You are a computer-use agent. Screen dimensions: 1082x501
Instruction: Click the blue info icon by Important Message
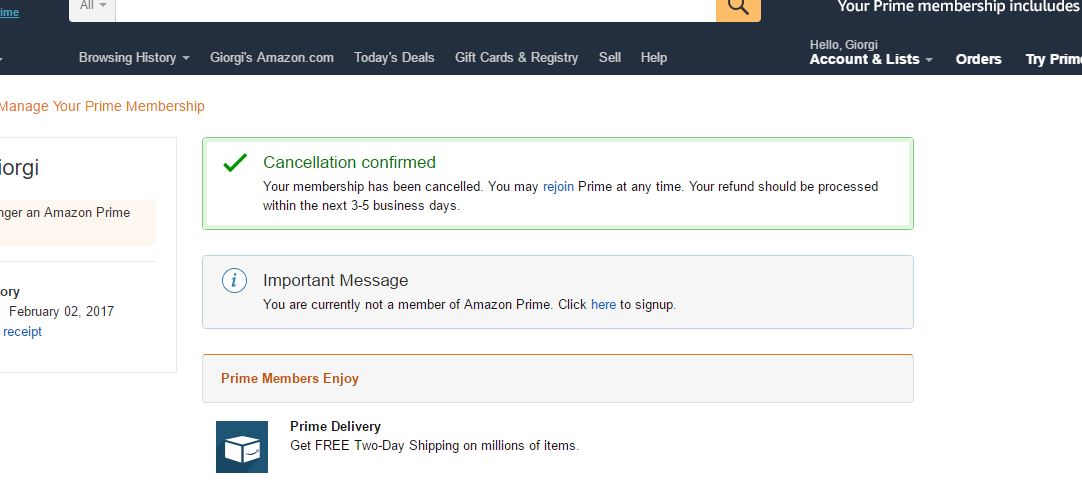coord(235,280)
